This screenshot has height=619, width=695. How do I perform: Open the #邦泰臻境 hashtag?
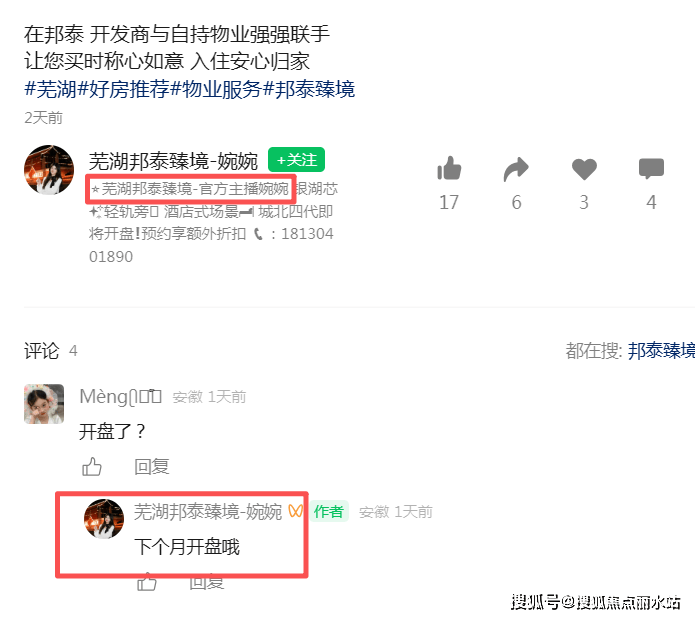tap(309, 89)
